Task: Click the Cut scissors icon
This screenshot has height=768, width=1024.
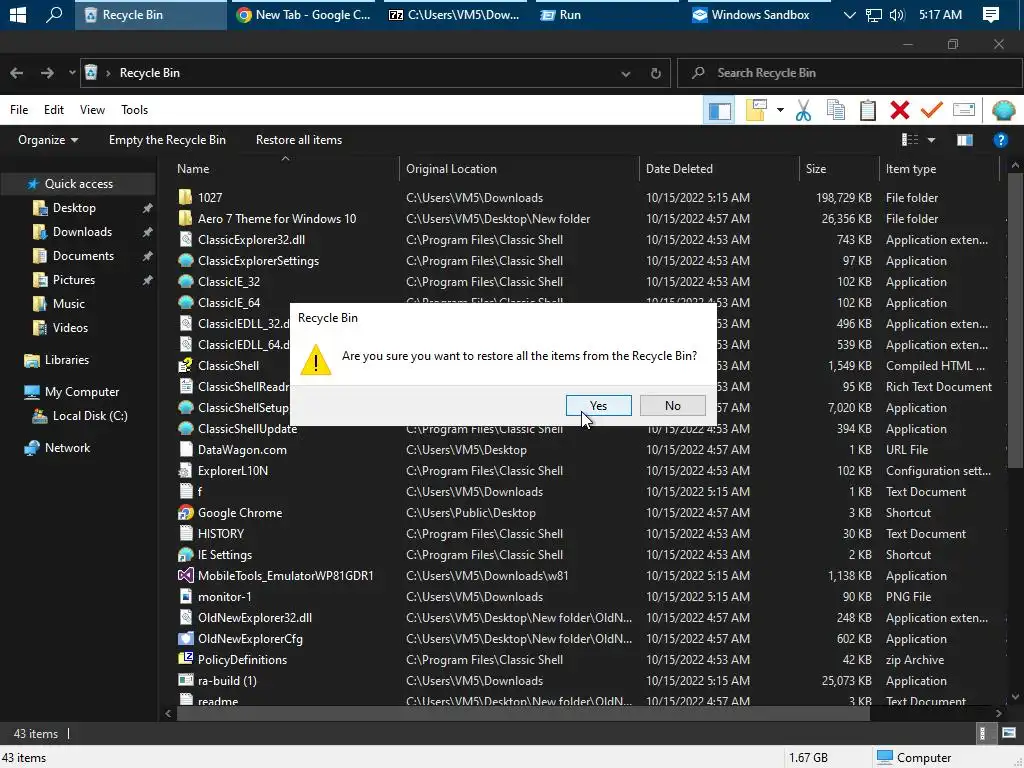Action: (803, 110)
